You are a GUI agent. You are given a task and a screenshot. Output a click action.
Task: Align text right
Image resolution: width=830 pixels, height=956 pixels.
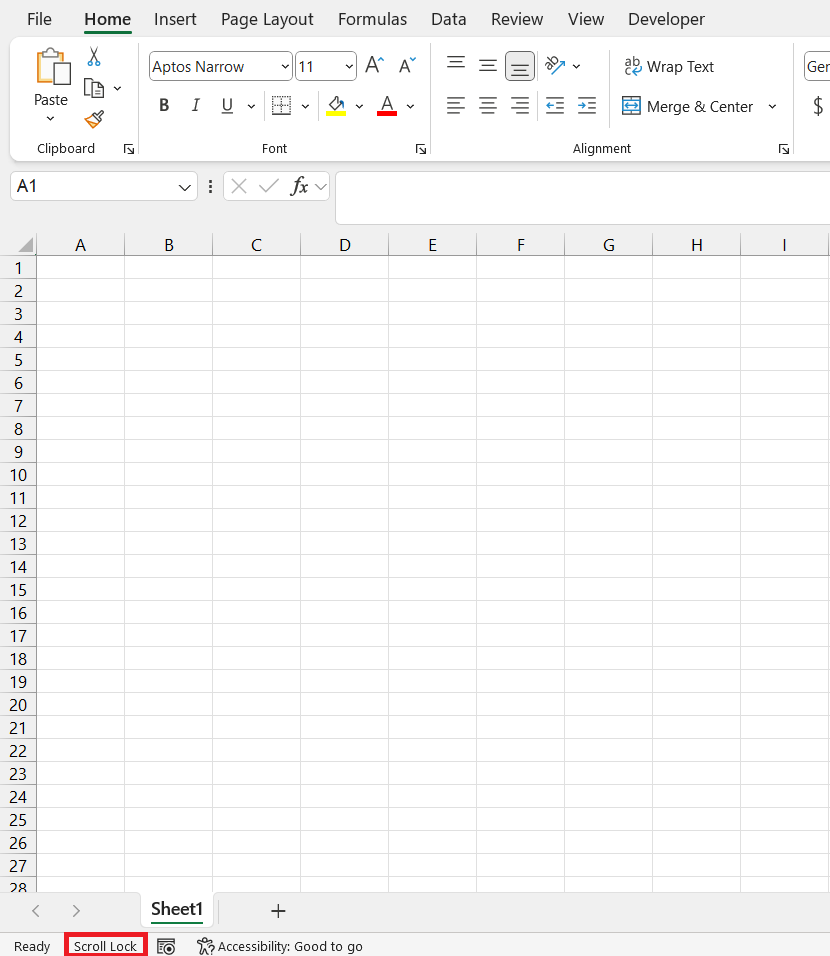point(520,105)
